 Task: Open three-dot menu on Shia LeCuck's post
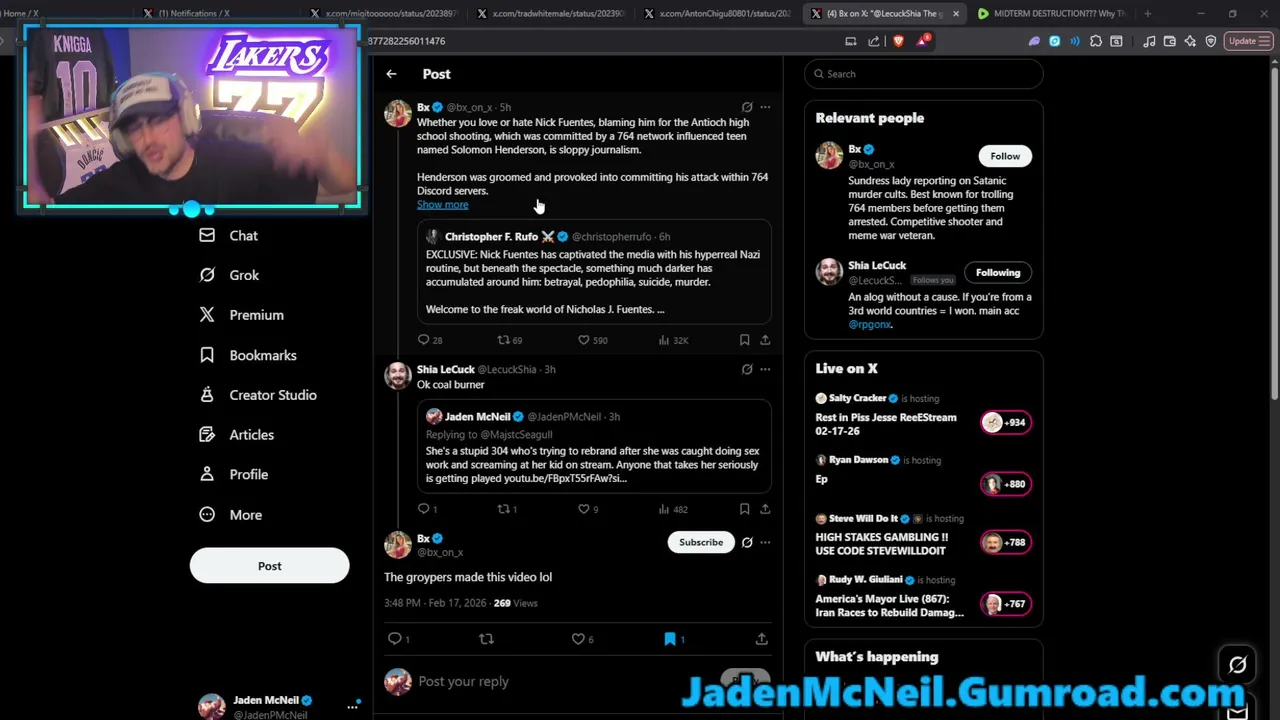click(765, 369)
